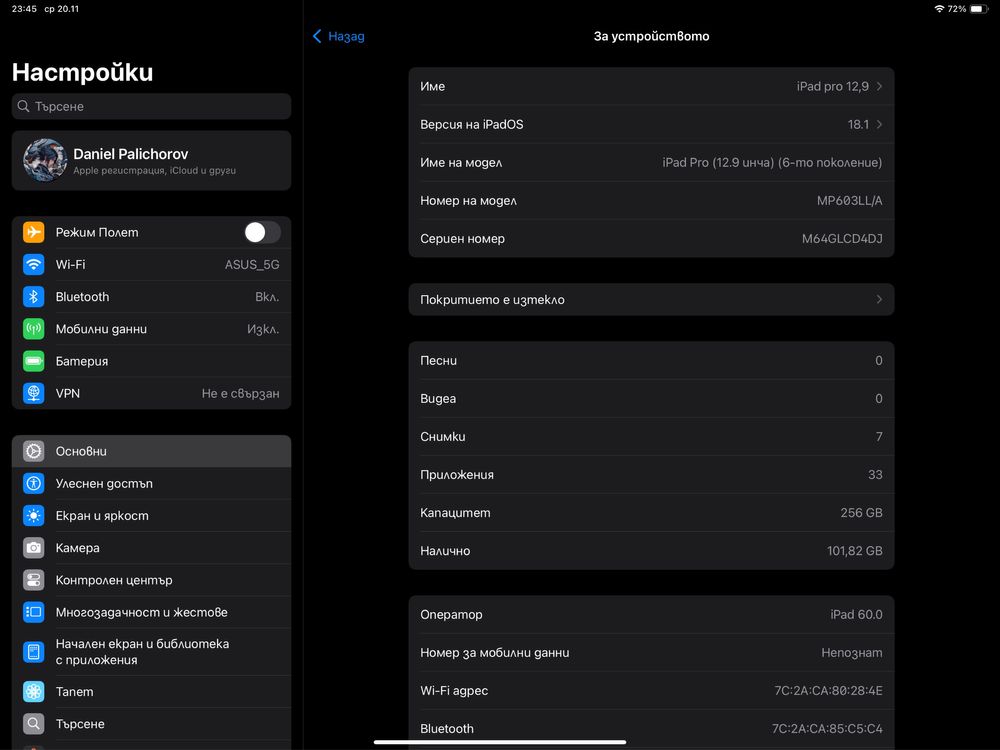Tap the 18.1 version value
The height and width of the screenshot is (750, 1000).
click(x=858, y=124)
